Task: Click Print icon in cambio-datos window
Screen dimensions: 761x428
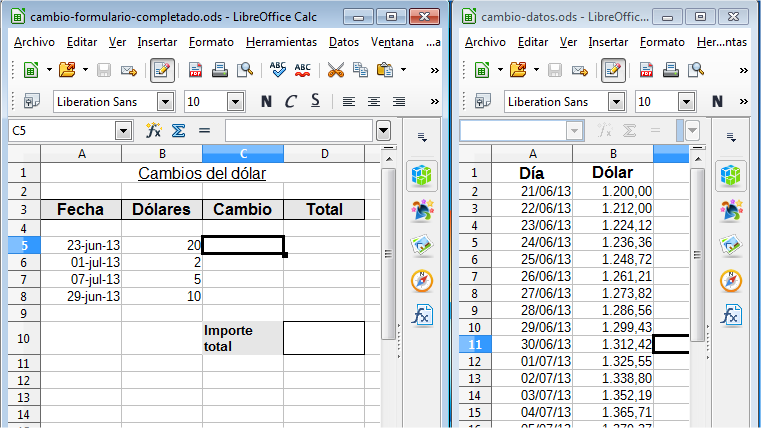Action: 671,70
